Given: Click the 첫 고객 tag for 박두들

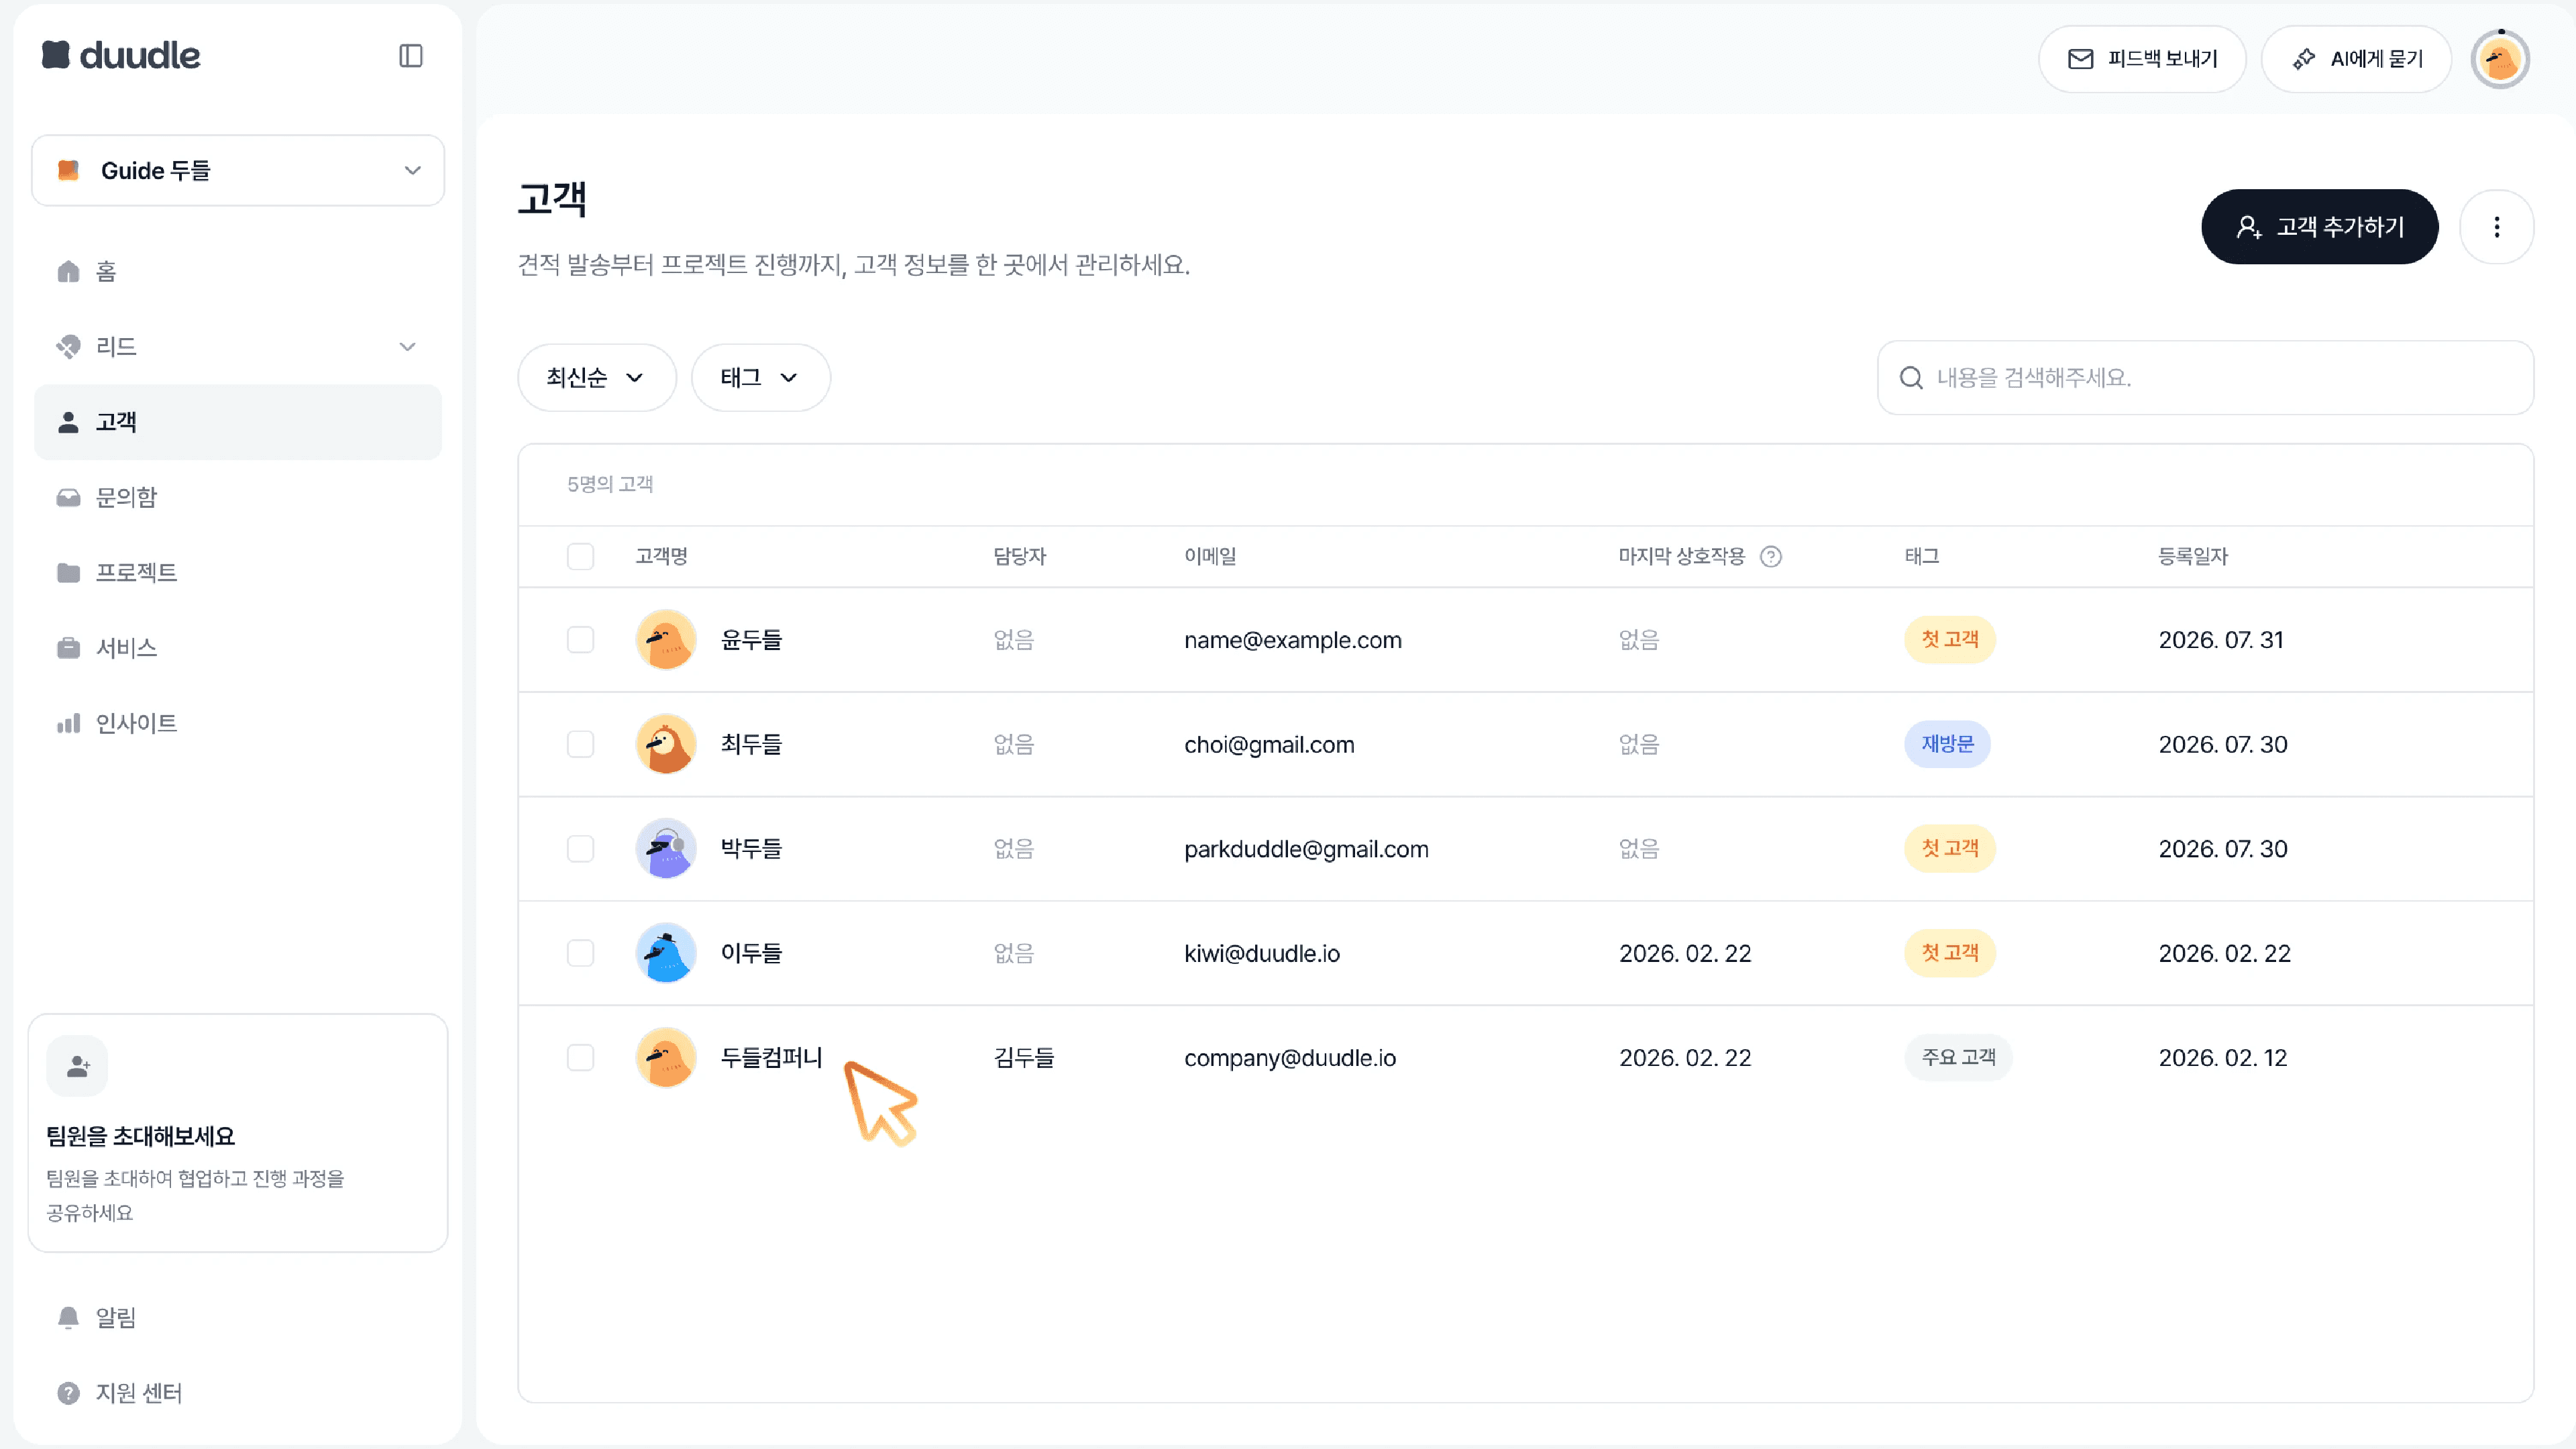Looking at the screenshot, I should click(1950, 849).
